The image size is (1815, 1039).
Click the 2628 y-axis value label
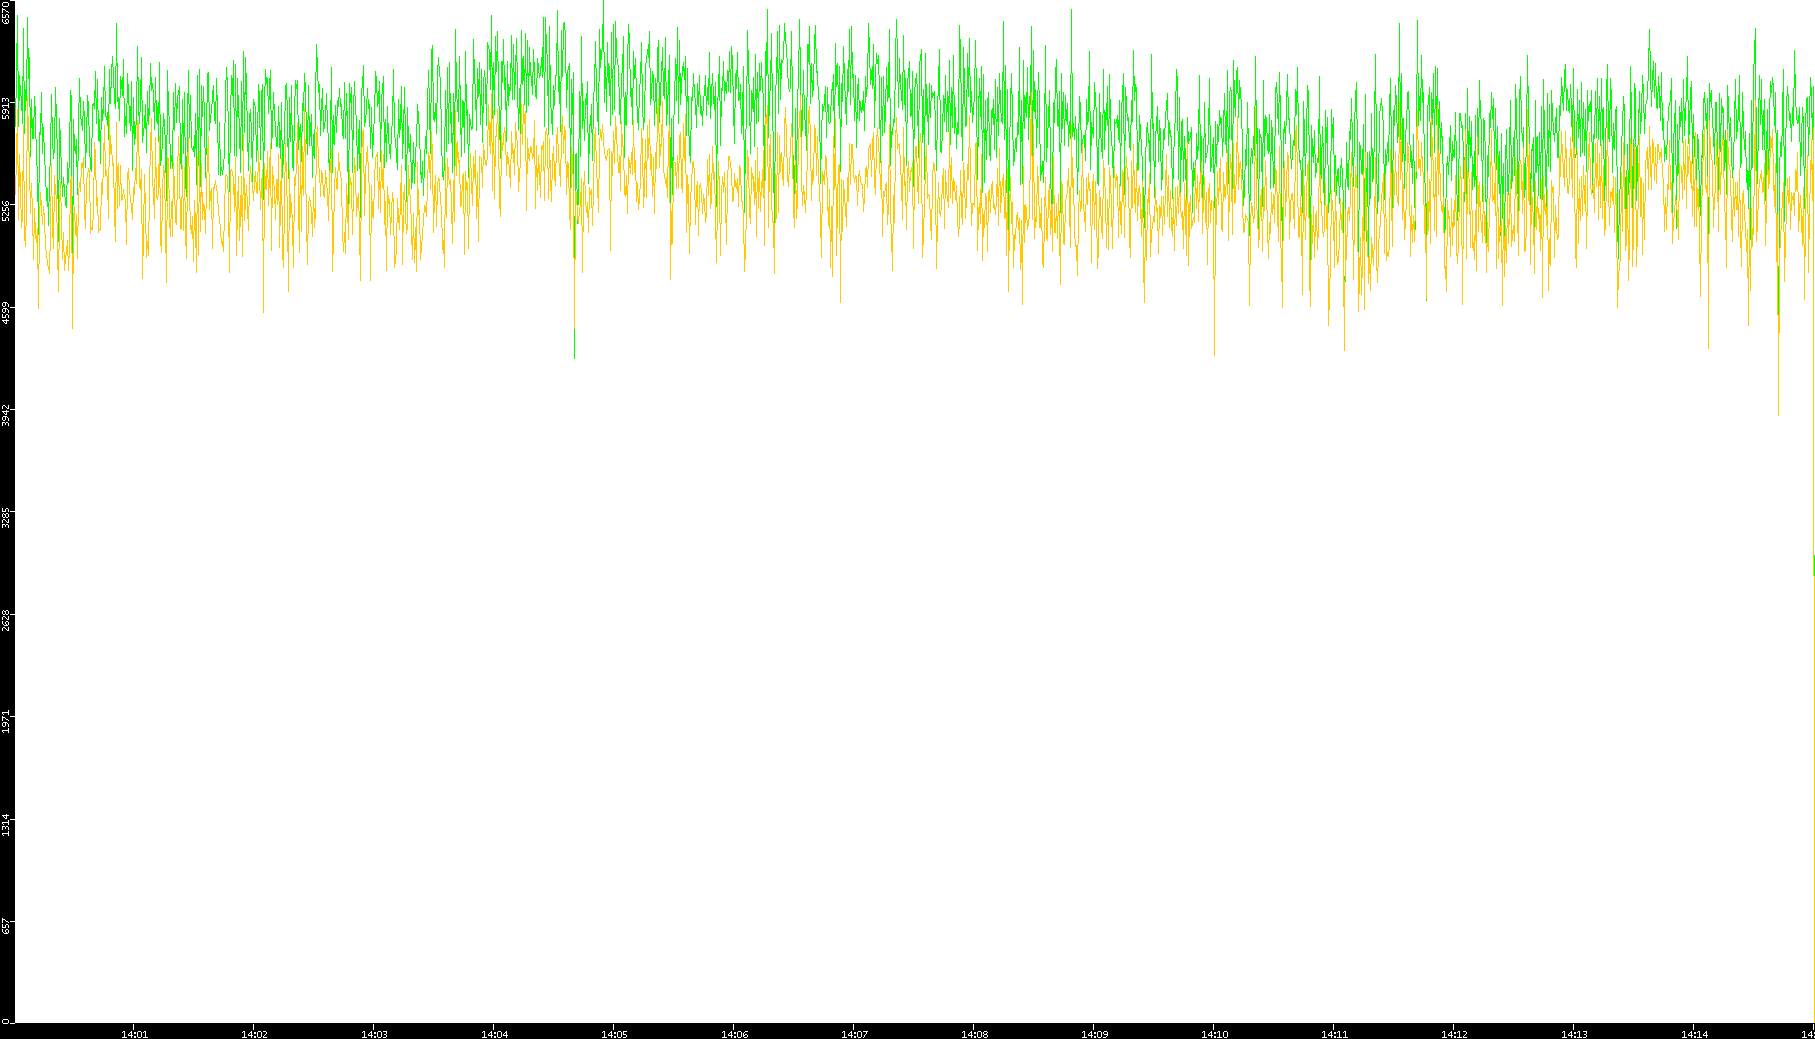pyautogui.click(x=6, y=620)
